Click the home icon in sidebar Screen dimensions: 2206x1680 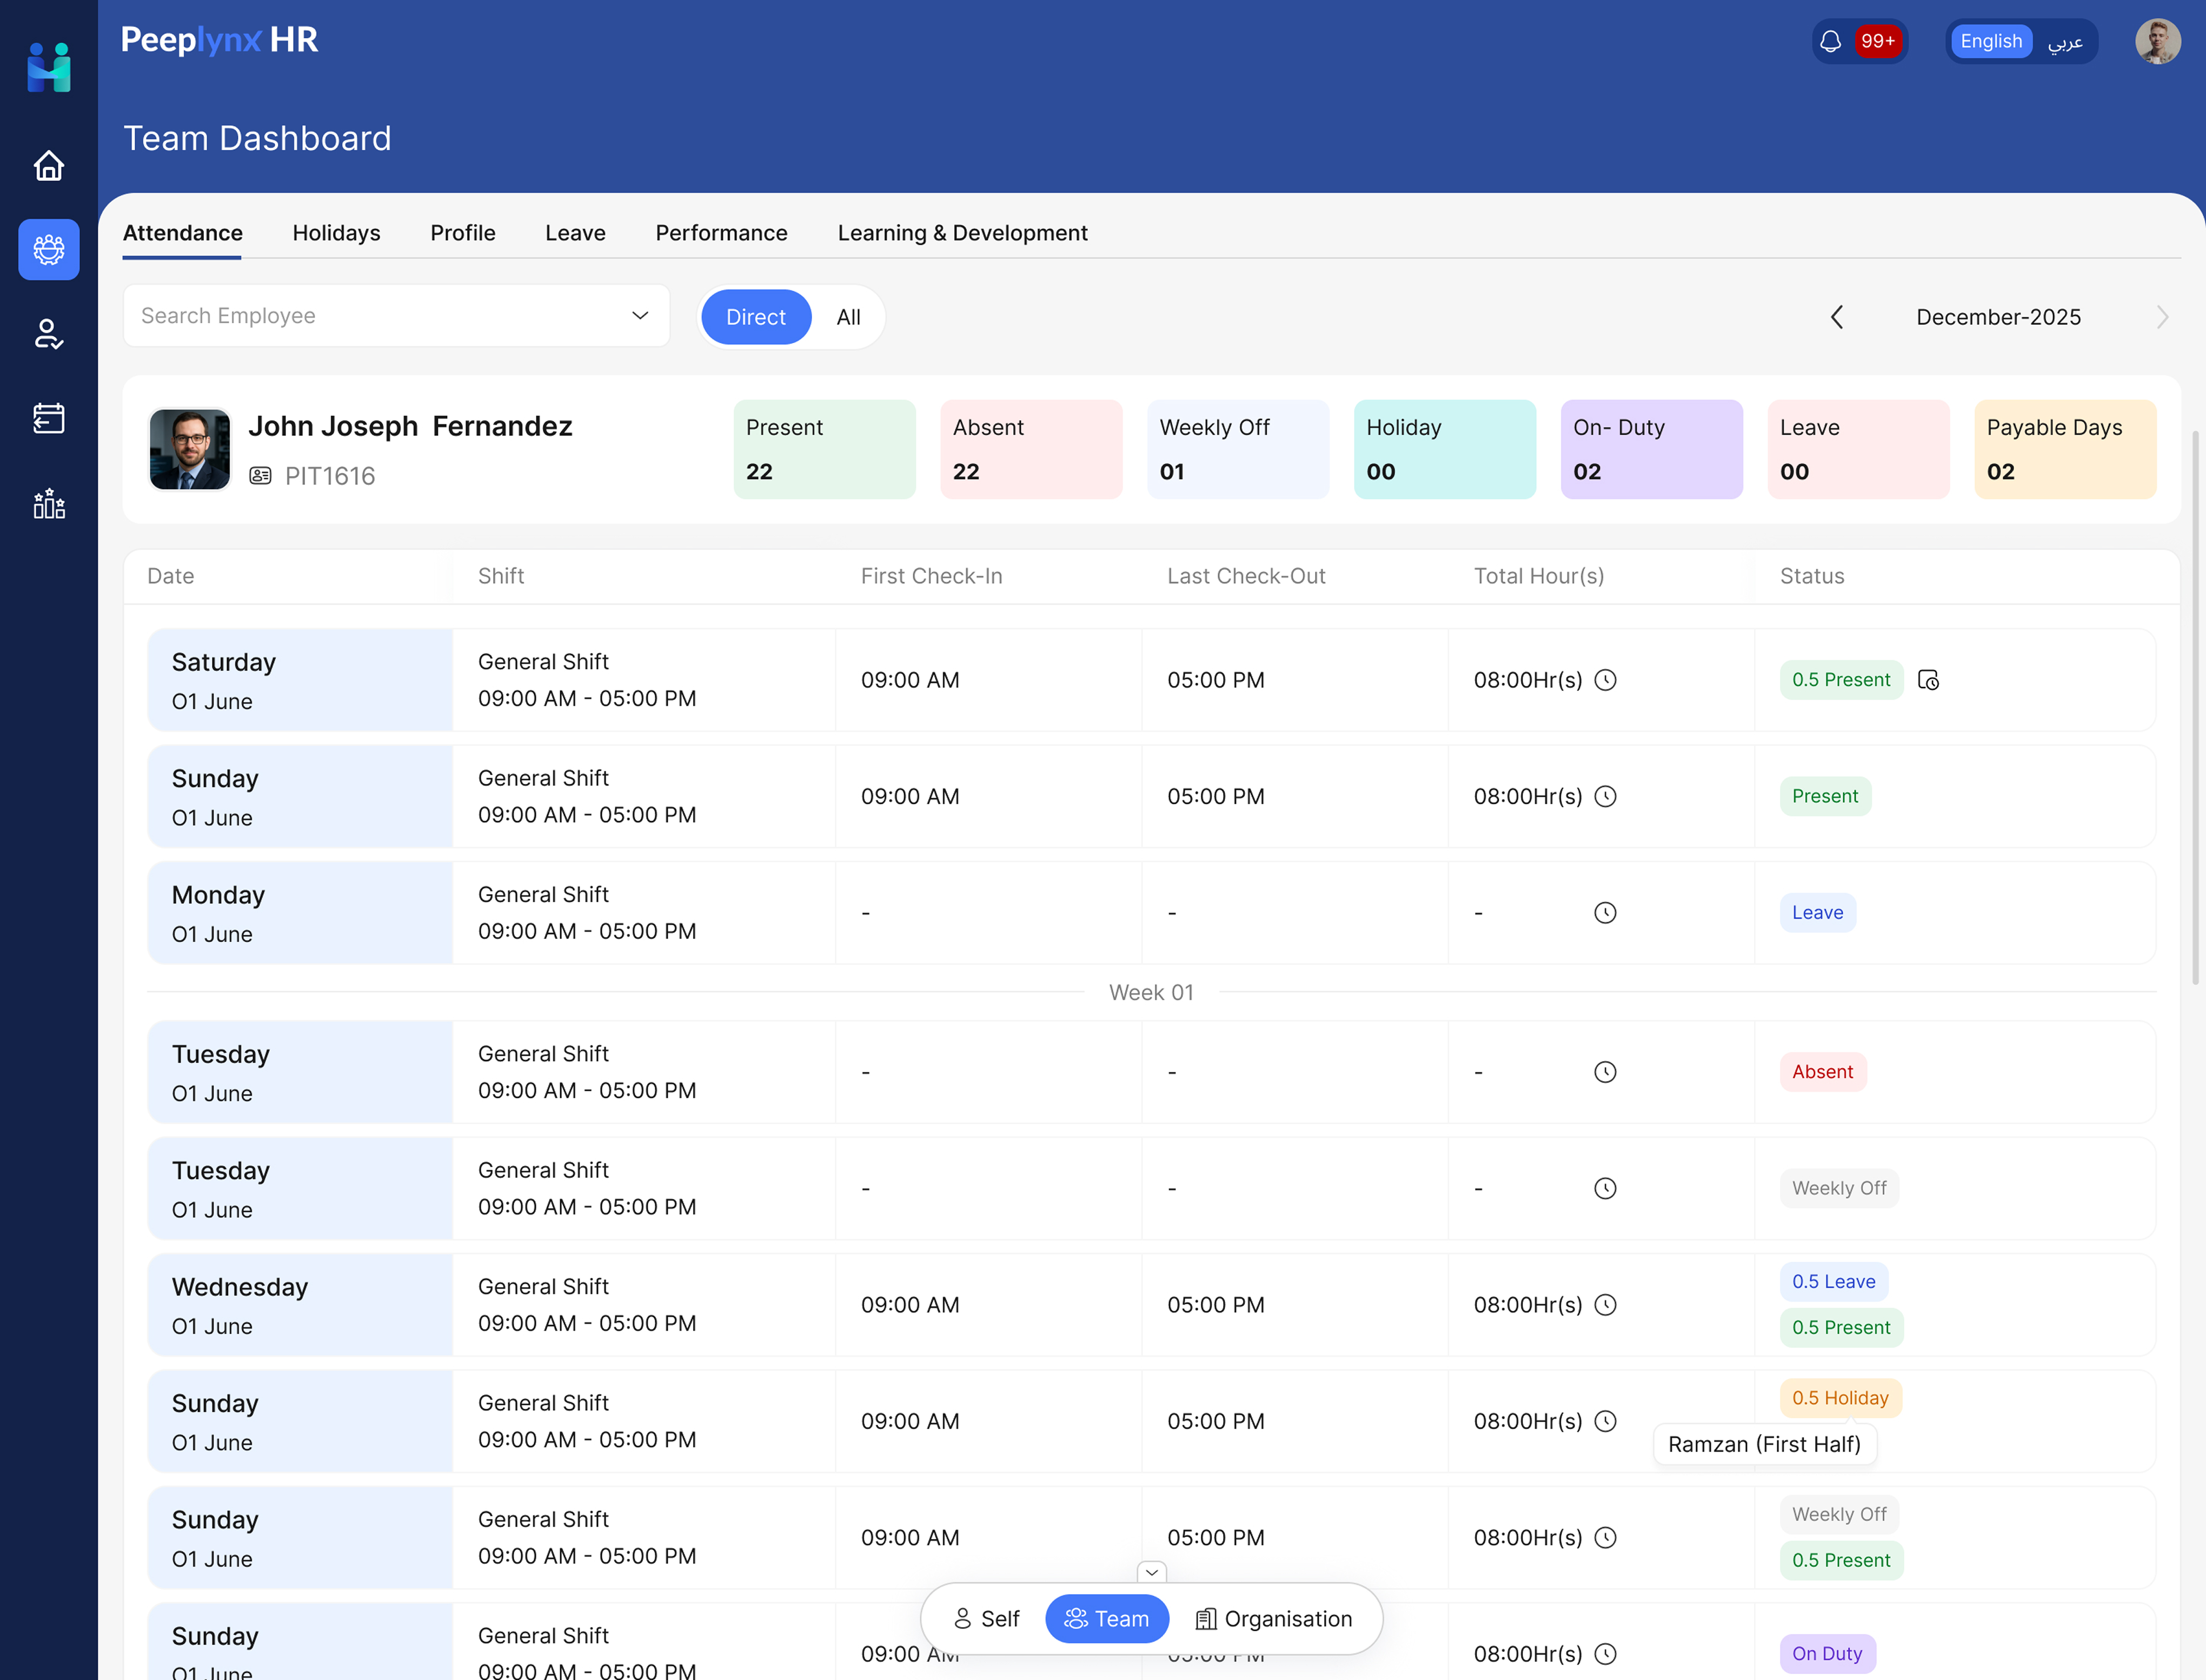48,165
